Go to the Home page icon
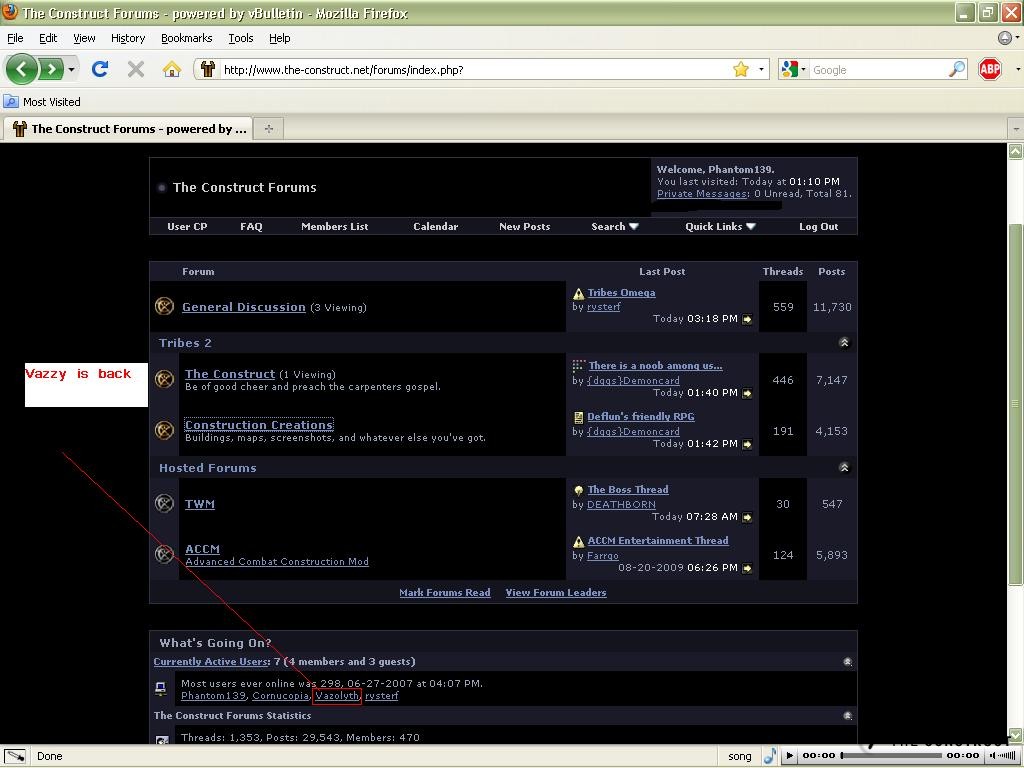 [172, 69]
